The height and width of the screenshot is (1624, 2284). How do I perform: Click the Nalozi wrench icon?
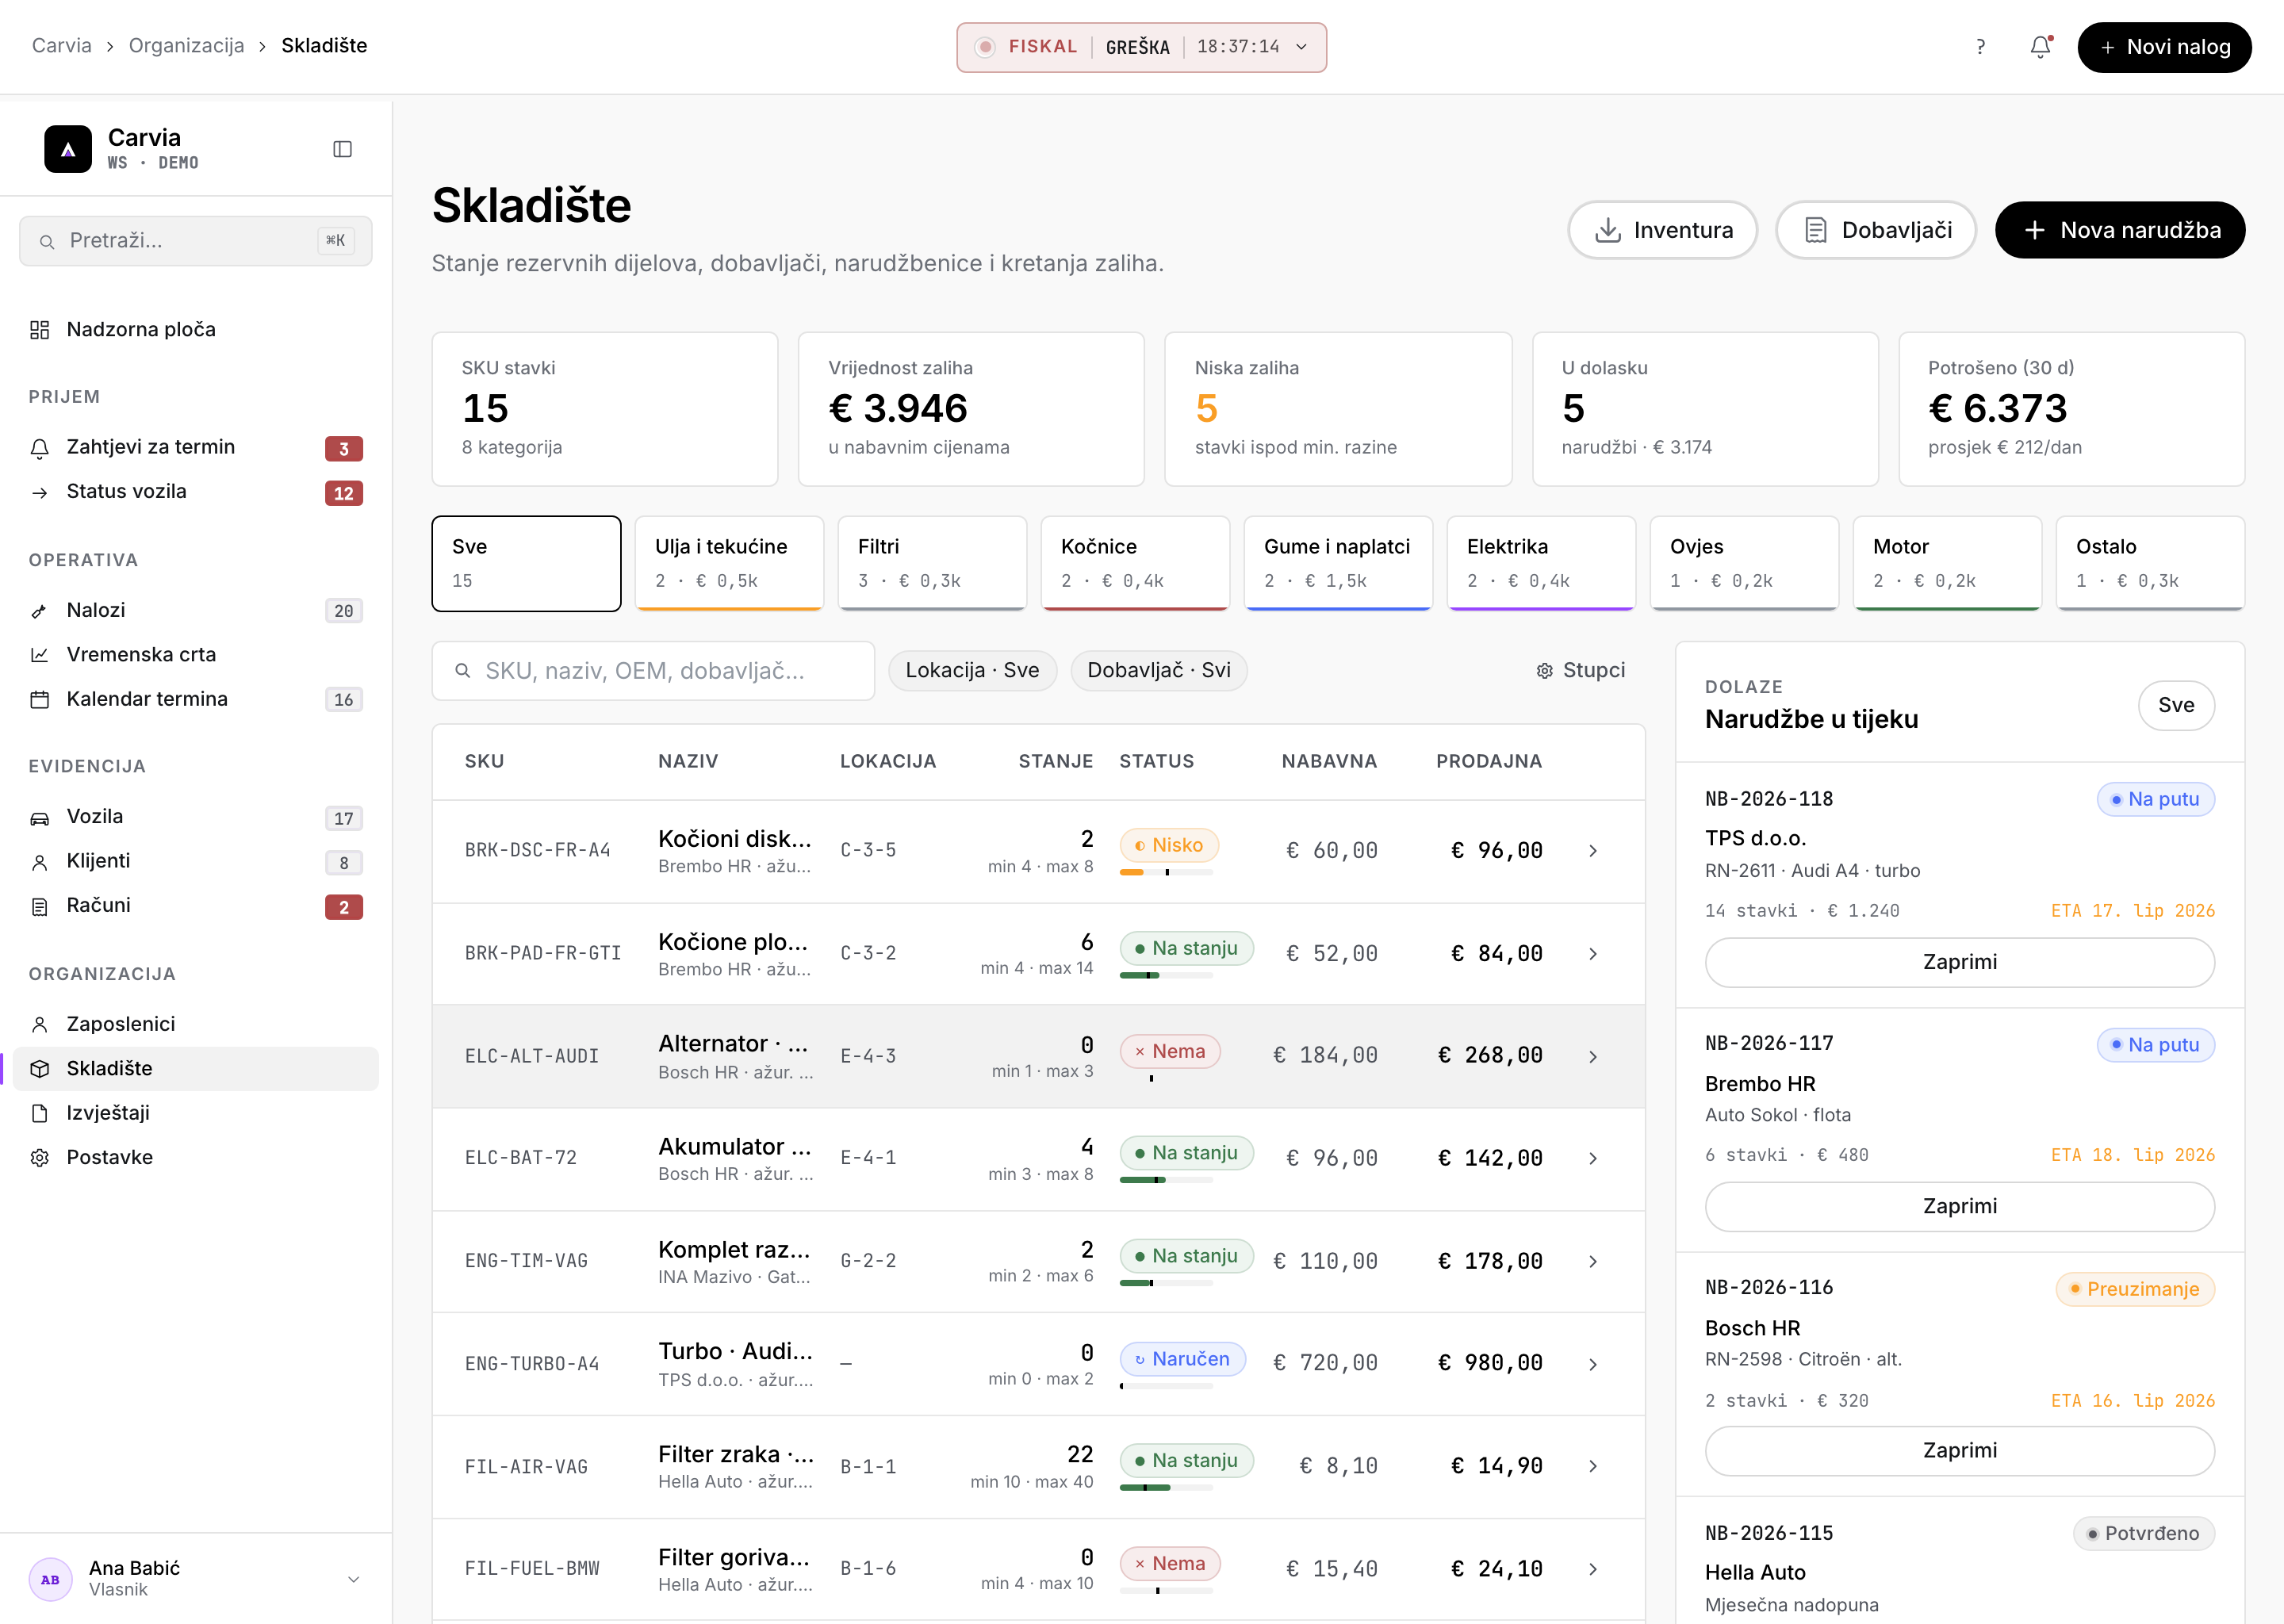[x=40, y=611]
